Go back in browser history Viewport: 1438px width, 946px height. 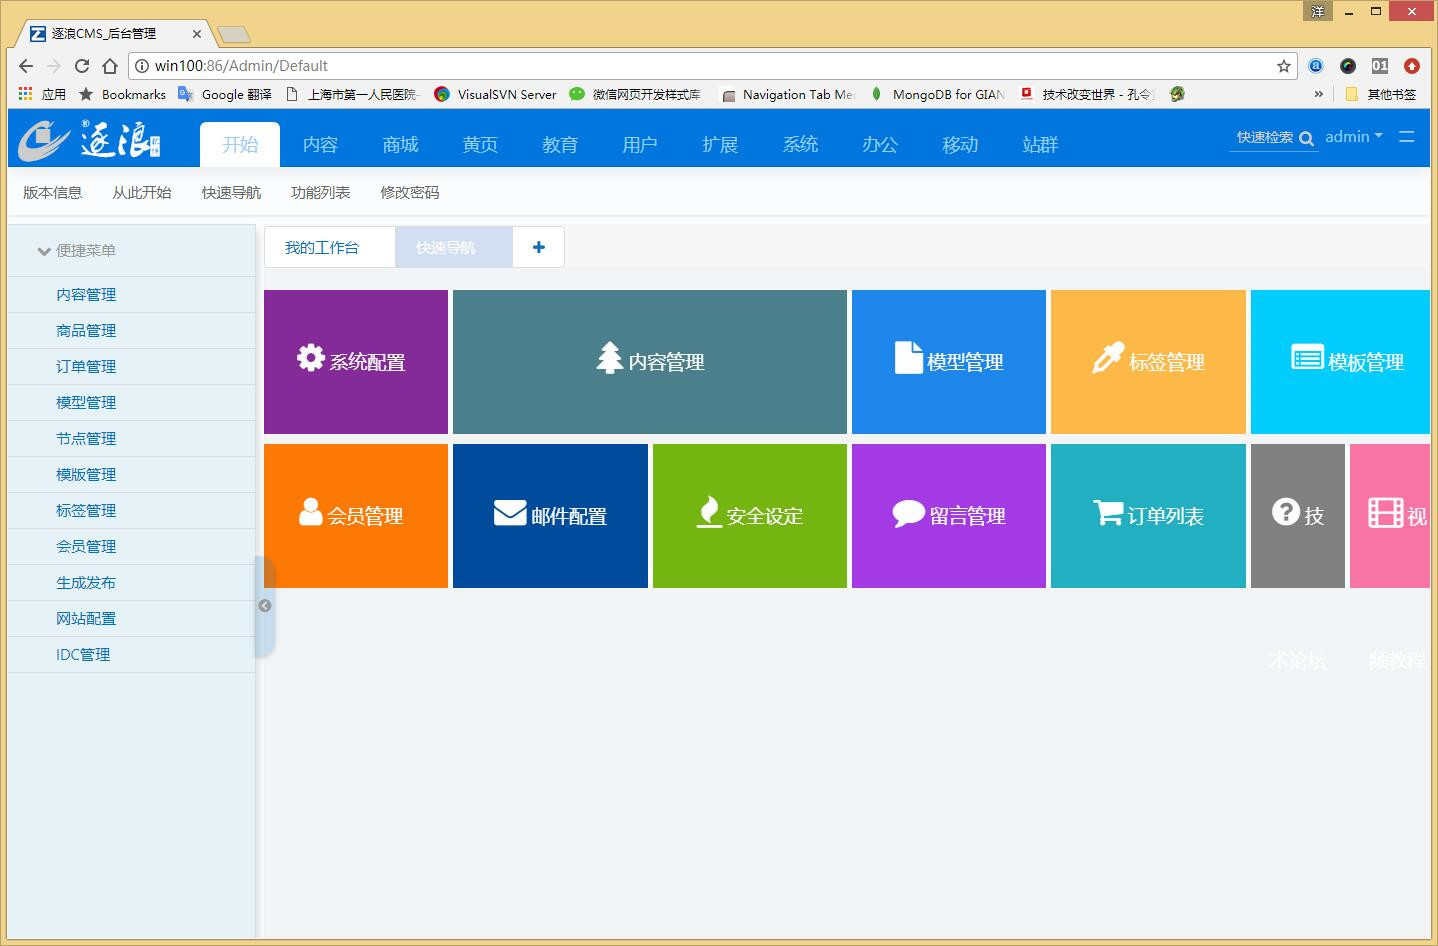pos(26,66)
